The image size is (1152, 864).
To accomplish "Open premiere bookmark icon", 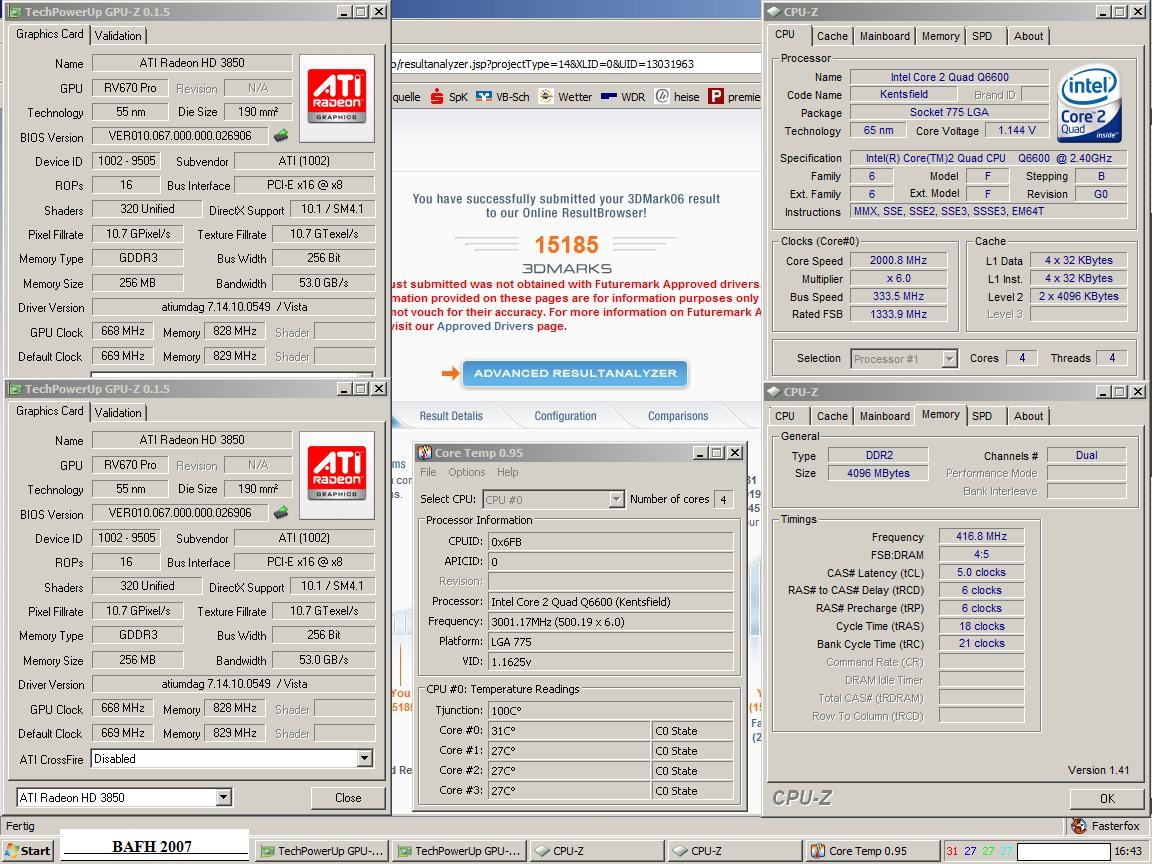I will click(716, 96).
